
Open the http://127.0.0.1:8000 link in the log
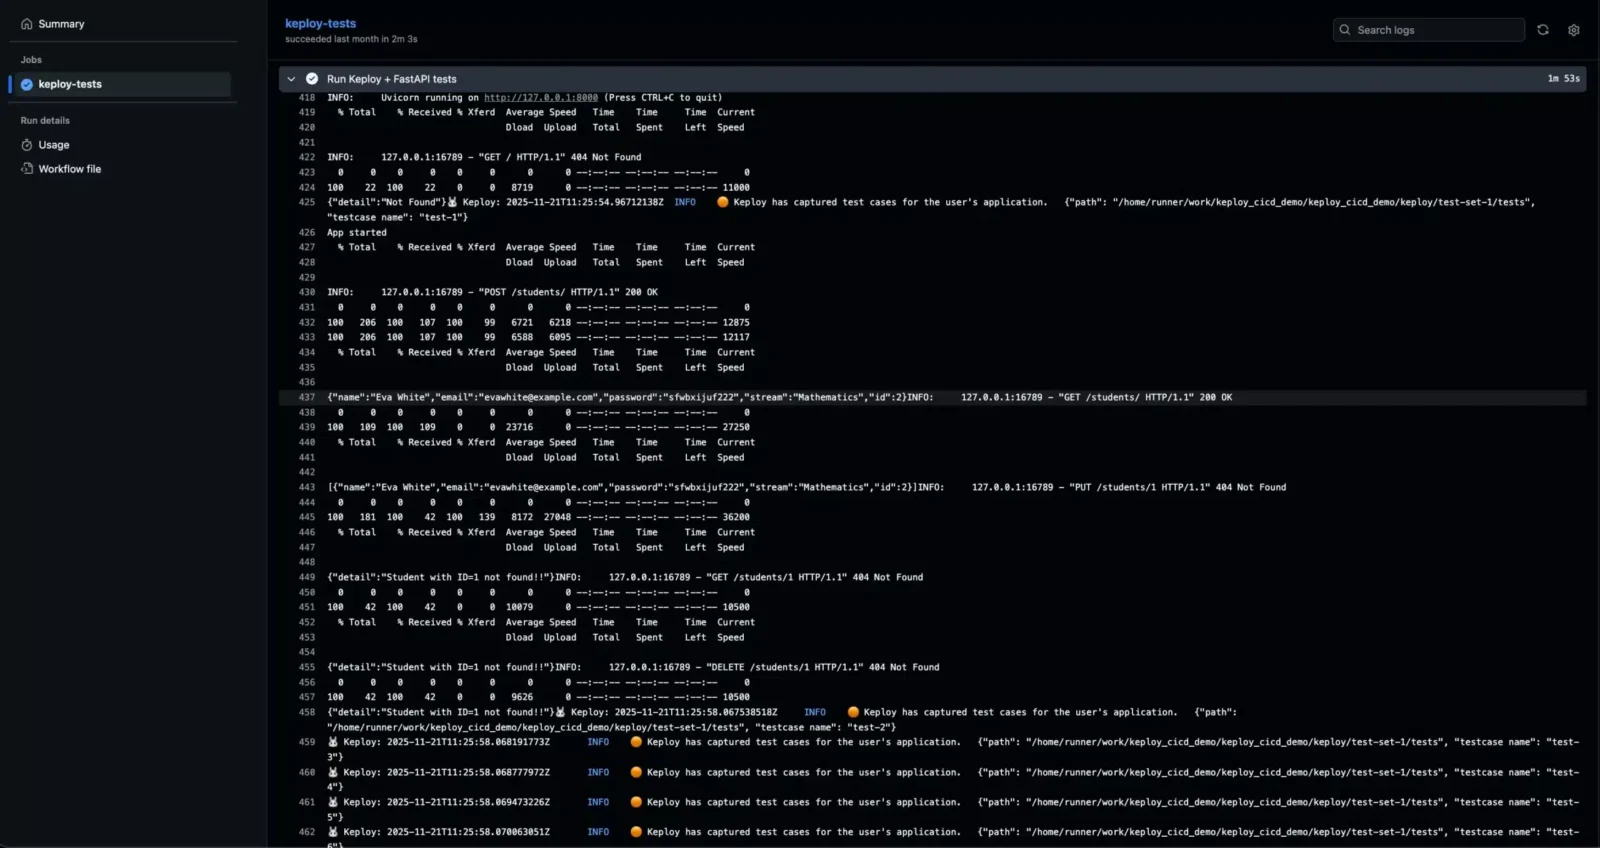(x=540, y=98)
